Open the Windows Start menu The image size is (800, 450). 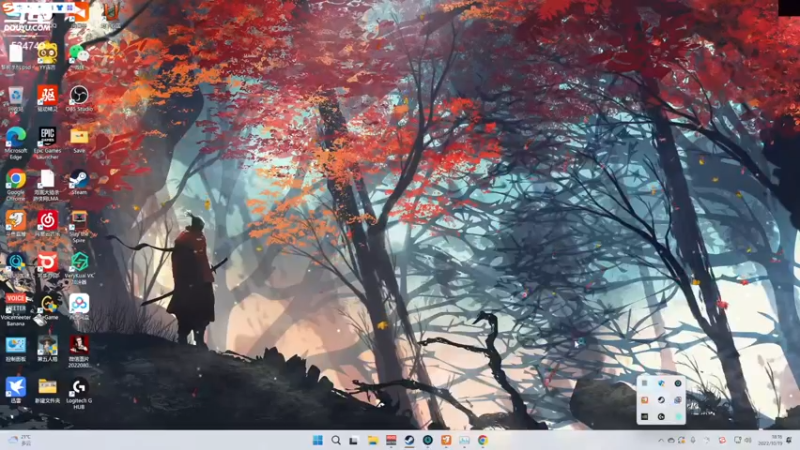(x=317, y=440)
